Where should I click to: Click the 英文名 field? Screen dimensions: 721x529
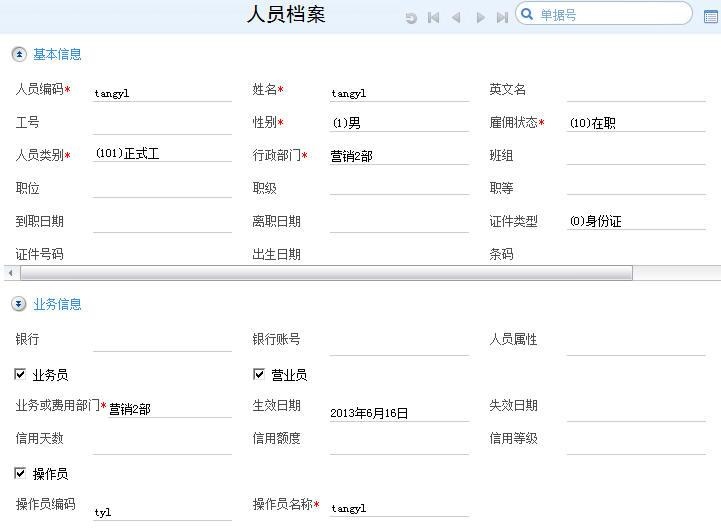pyautogui.click(x=636, y=92)
